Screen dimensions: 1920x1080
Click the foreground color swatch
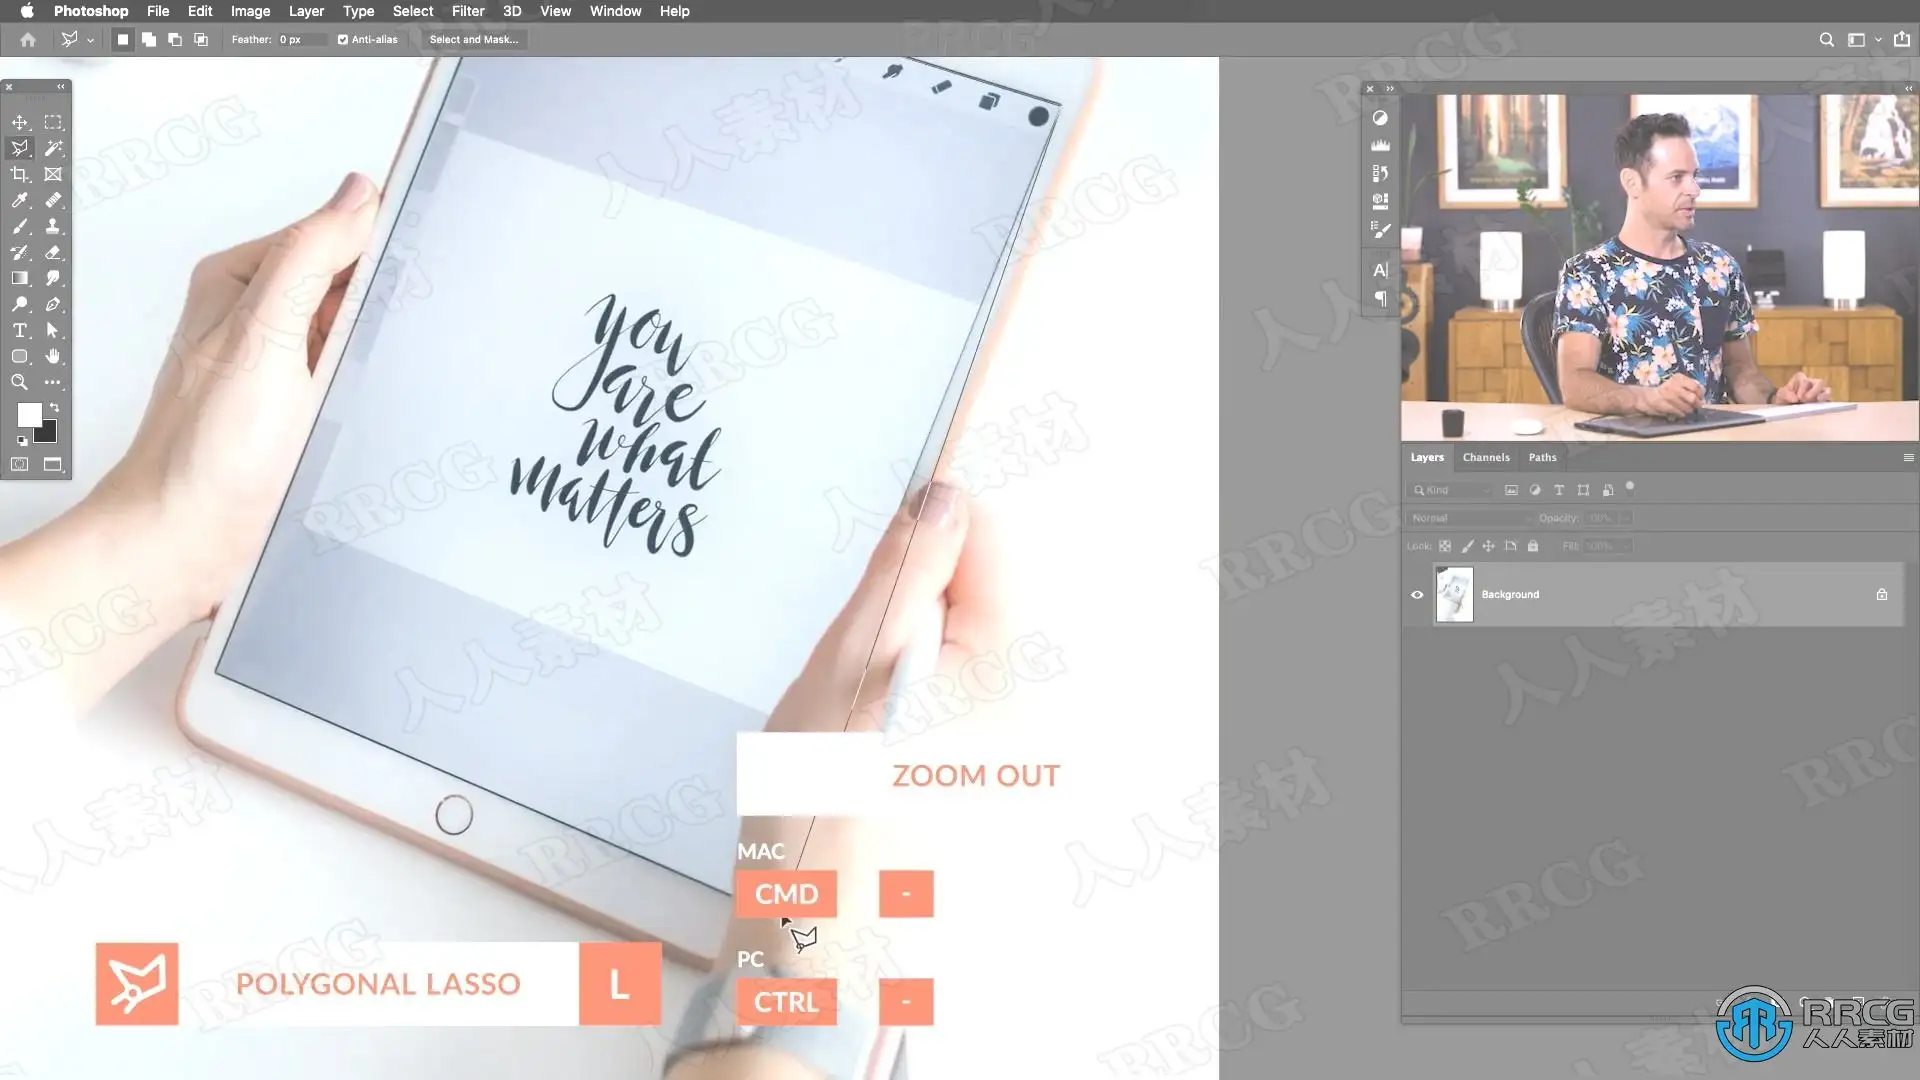tap(29, 414)
